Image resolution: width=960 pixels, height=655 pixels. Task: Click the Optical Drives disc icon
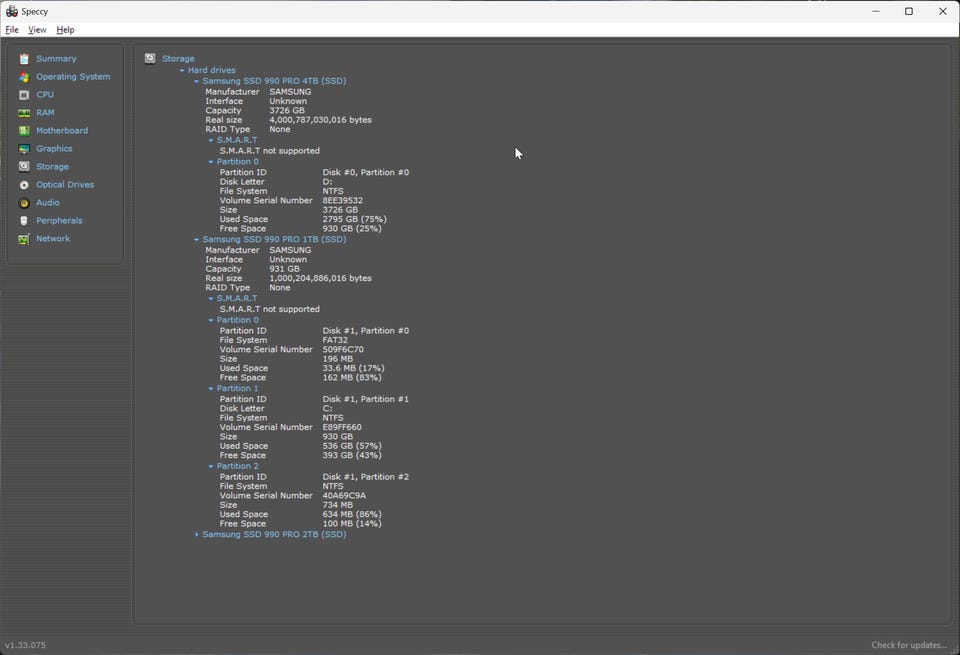tap(24, 185)
